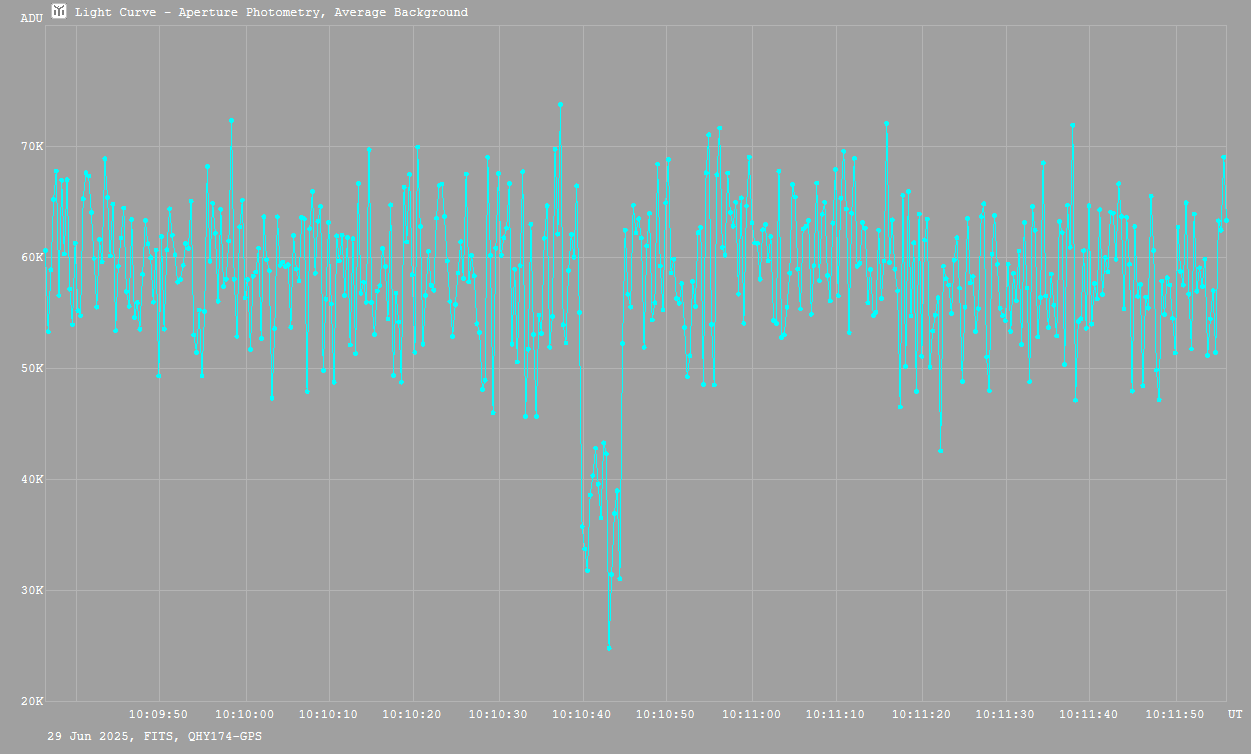Click the Light Curve window title text
The image size is (1251, 754).
271,12
